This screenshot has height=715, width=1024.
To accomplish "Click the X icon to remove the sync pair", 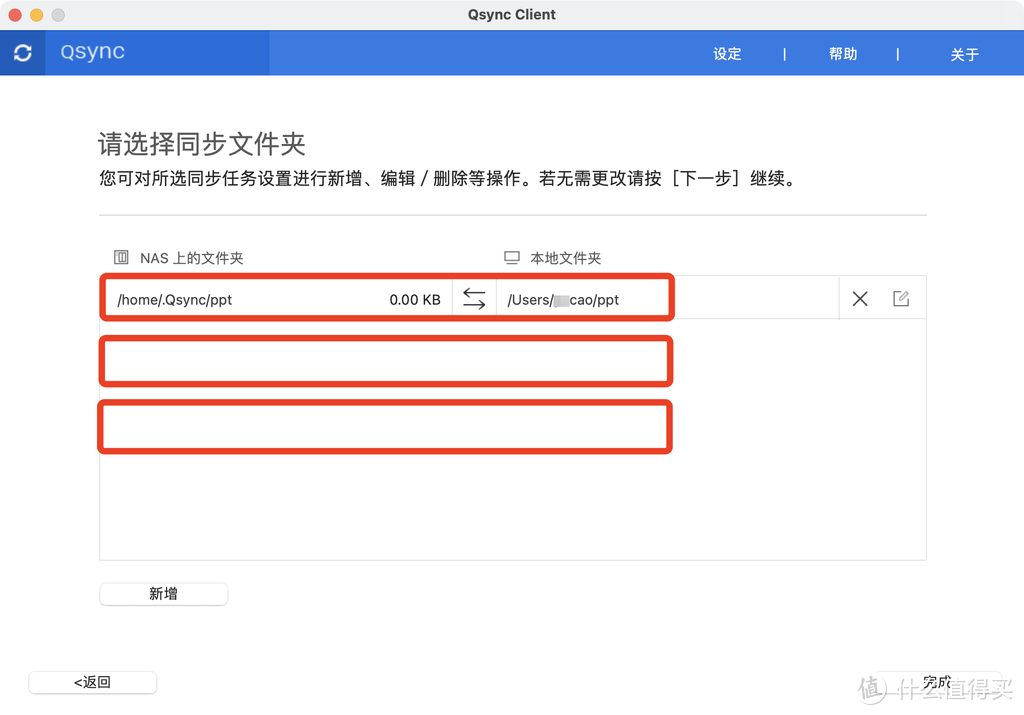I will [x=860, y=297].
